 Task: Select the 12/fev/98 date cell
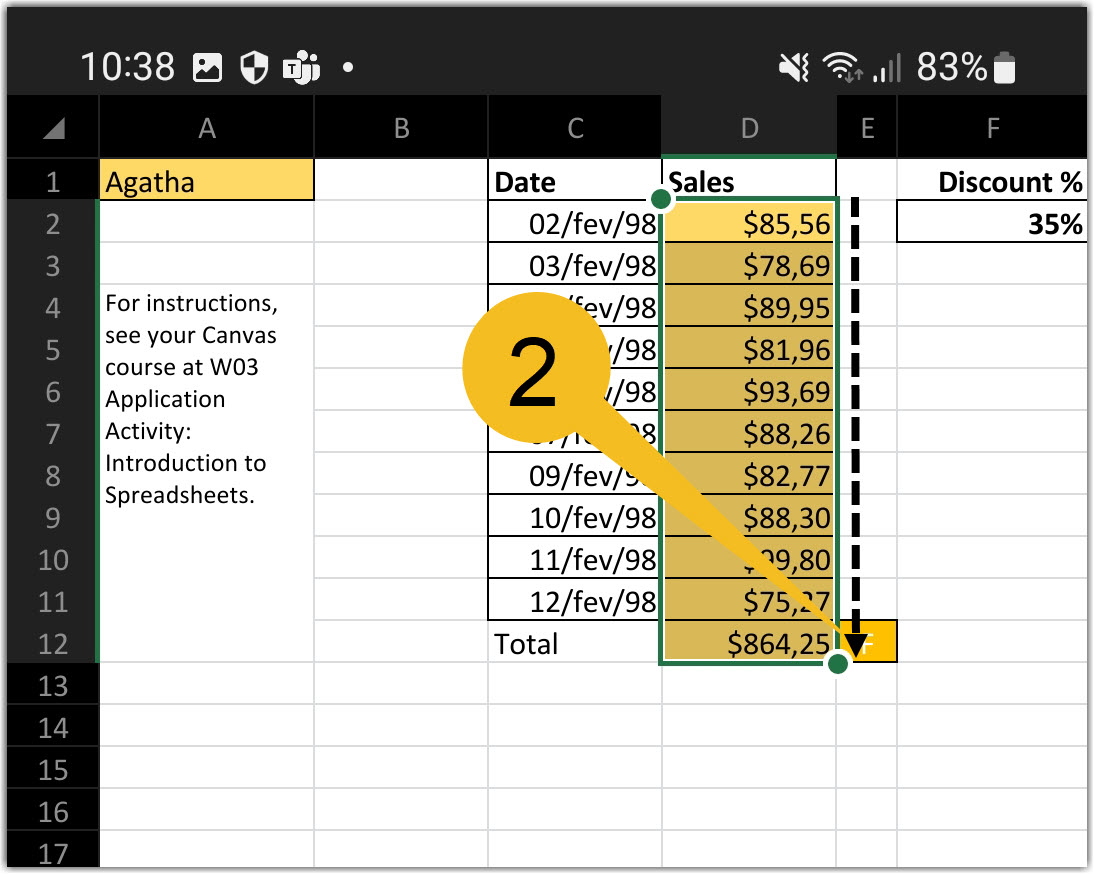click(x=575, y=601)
